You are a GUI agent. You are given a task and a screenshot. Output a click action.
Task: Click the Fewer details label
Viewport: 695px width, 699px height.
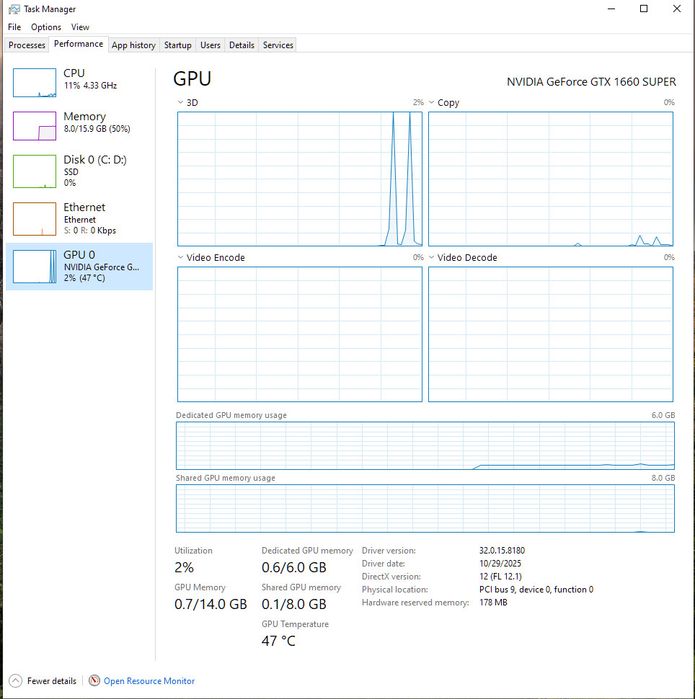coord(52,681)
